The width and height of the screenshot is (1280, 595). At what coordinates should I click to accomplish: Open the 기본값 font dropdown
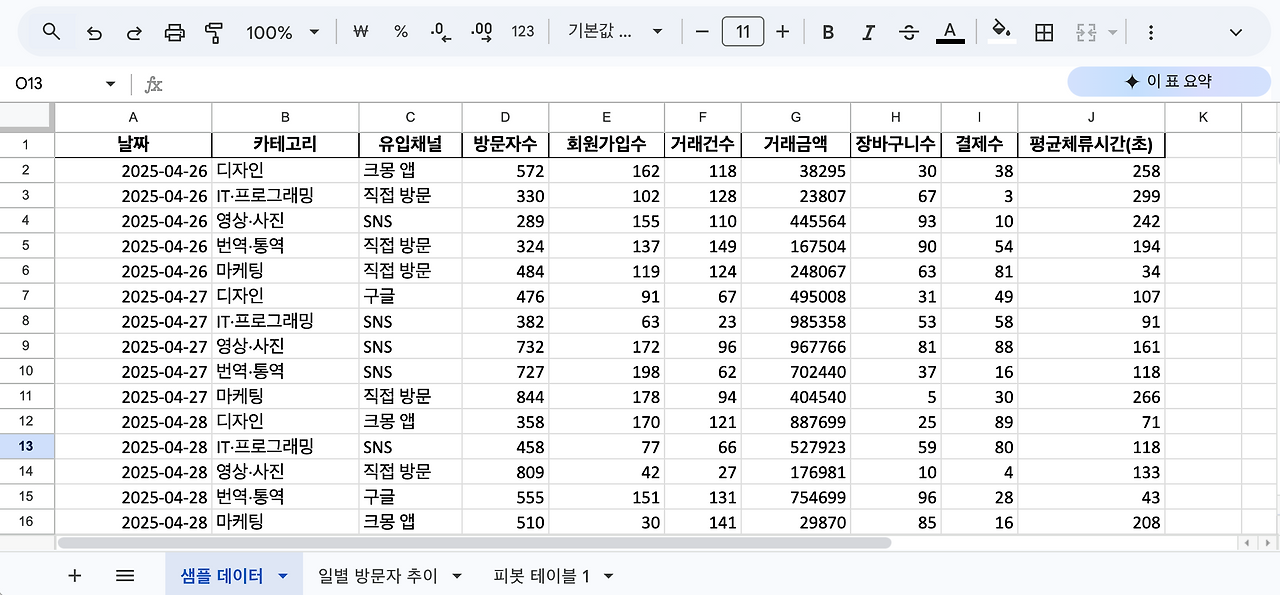(x=610, y=31)
